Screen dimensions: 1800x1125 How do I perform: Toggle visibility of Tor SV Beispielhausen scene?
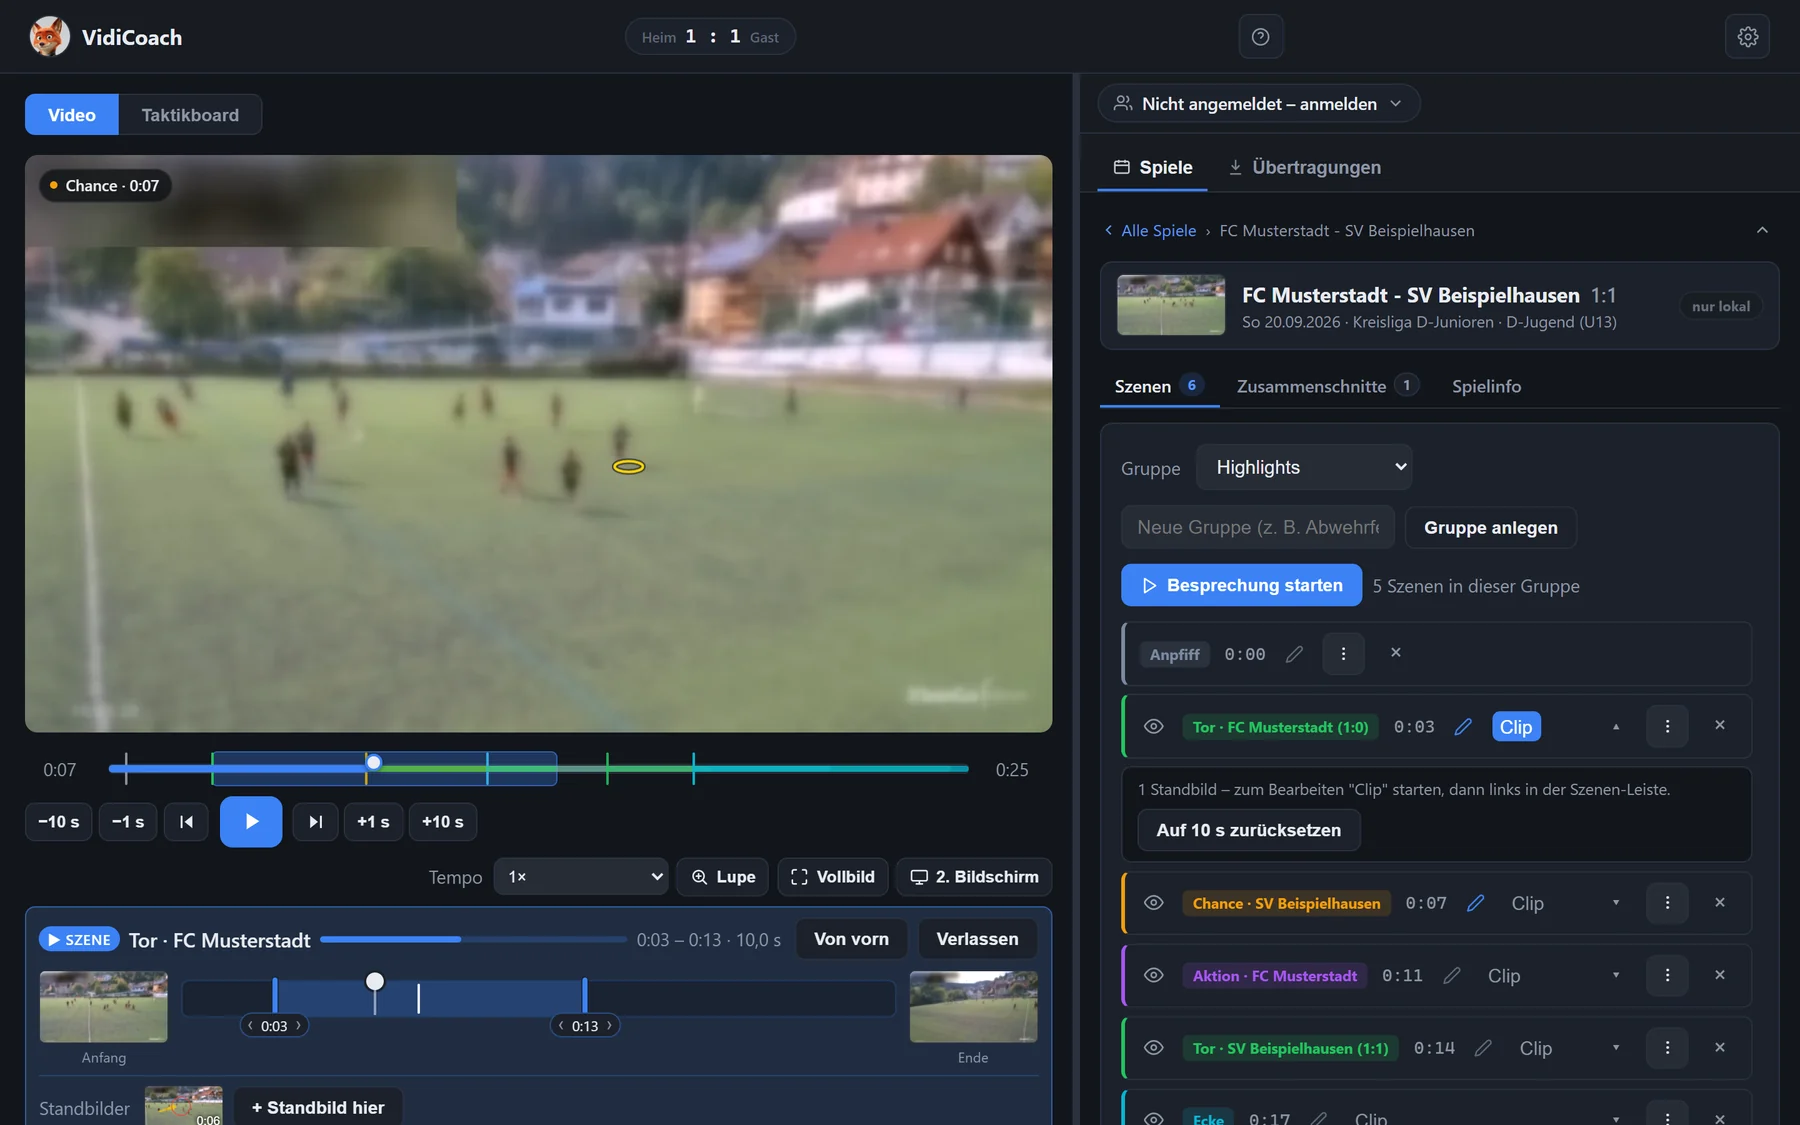coord(1153,1048)
